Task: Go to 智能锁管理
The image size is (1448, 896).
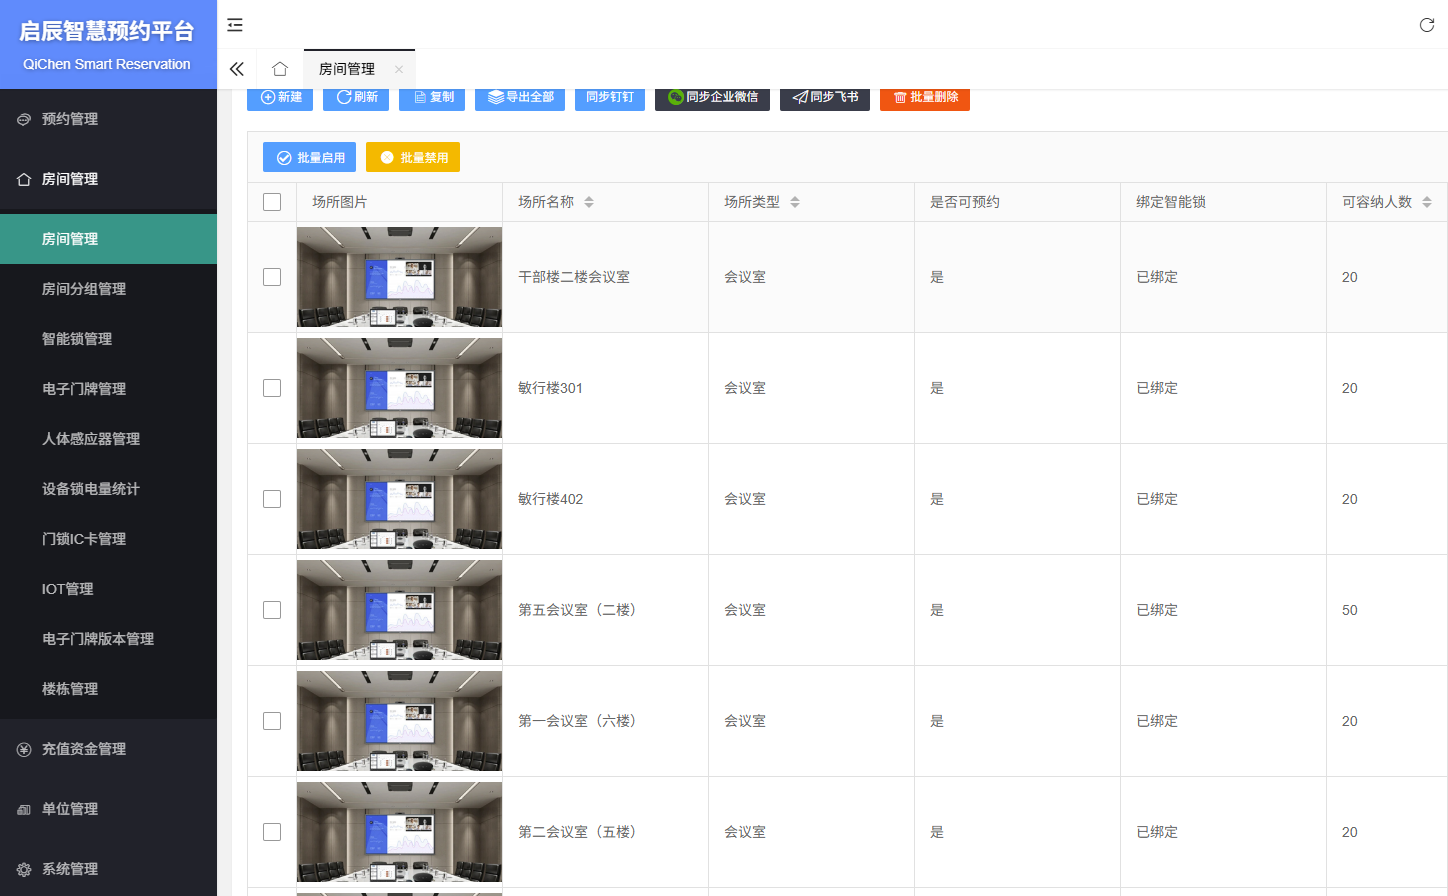Action: [108, 339]
